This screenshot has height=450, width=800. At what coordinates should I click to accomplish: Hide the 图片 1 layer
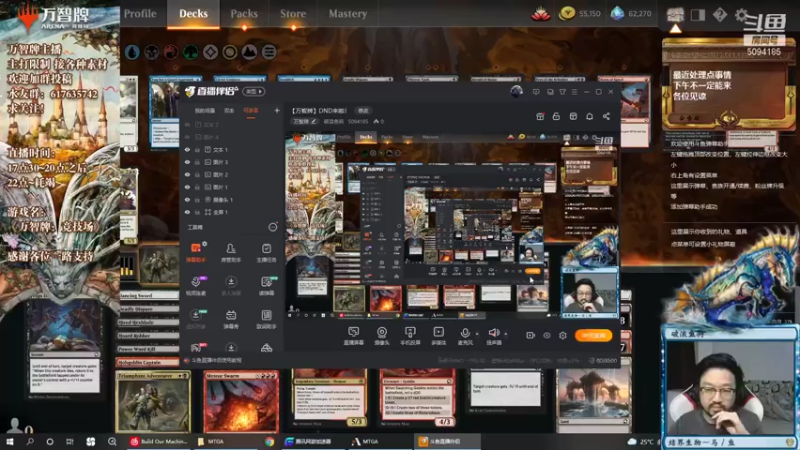pos(187,187)
